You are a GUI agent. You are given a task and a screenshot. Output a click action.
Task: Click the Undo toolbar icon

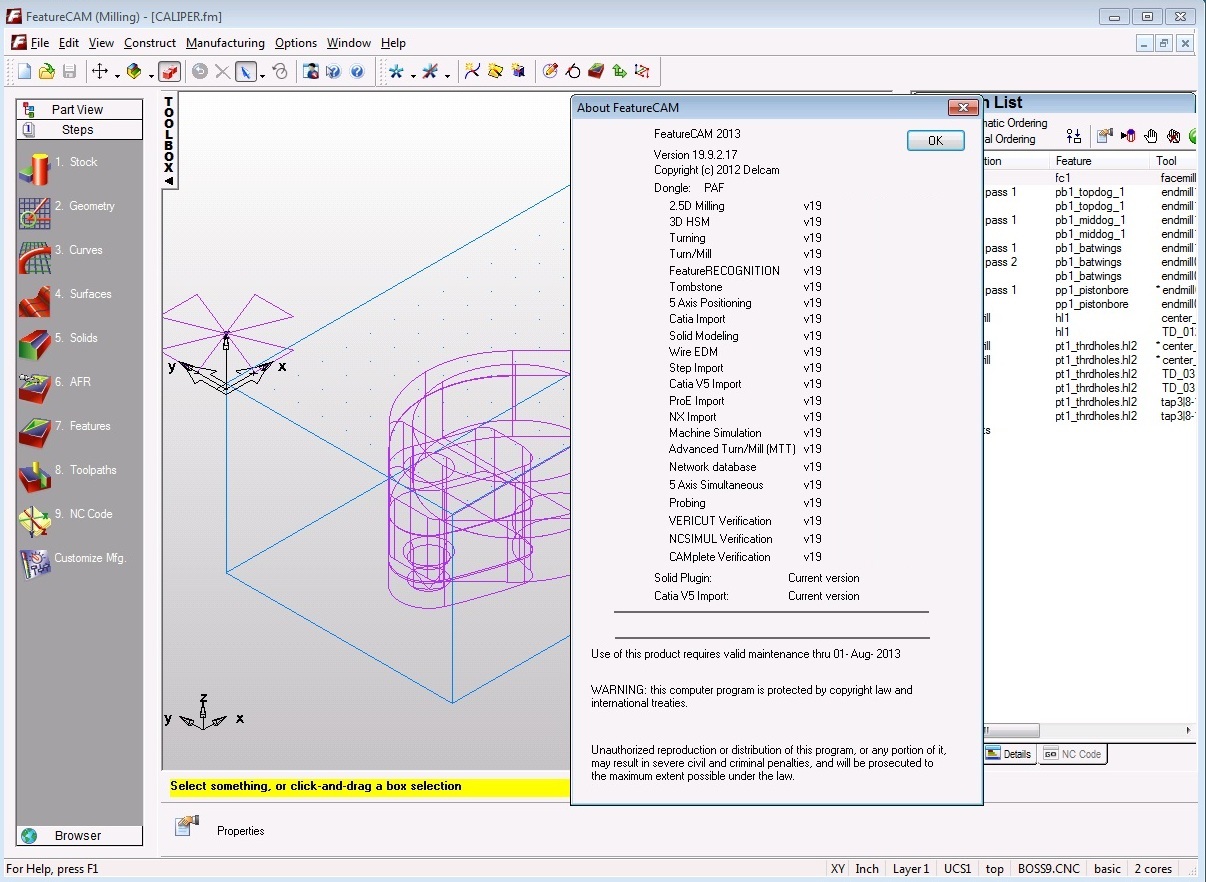pyautogui.click(x=200, y=72)
